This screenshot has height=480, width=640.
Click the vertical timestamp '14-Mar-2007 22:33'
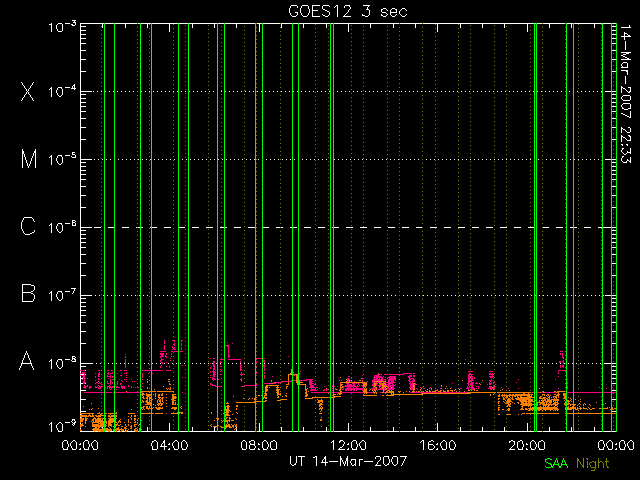tap(625, 94)
